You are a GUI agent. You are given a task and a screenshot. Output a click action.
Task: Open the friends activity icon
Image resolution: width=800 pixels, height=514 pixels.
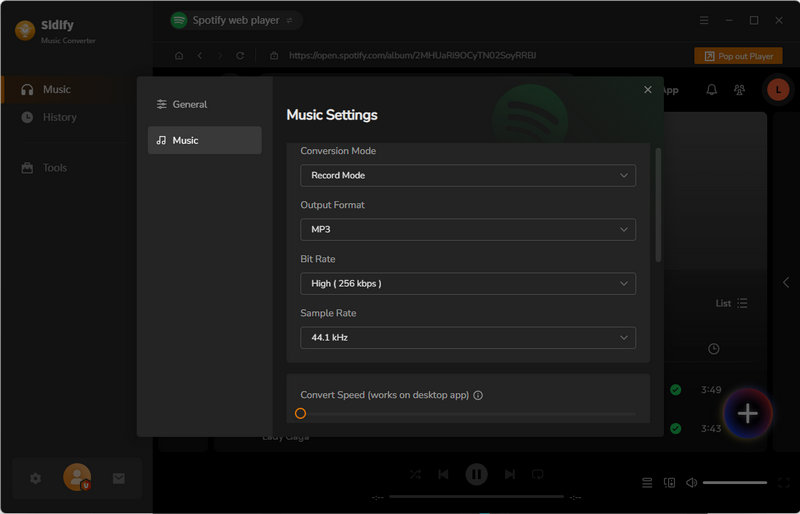tap(739, 90)
